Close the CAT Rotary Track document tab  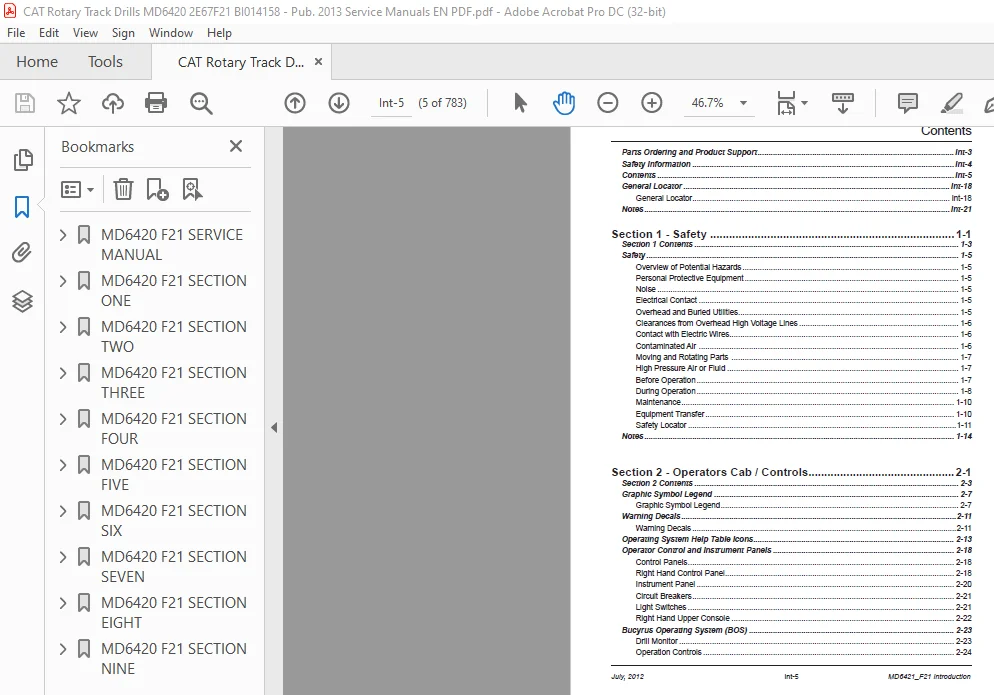click(318, 62)
